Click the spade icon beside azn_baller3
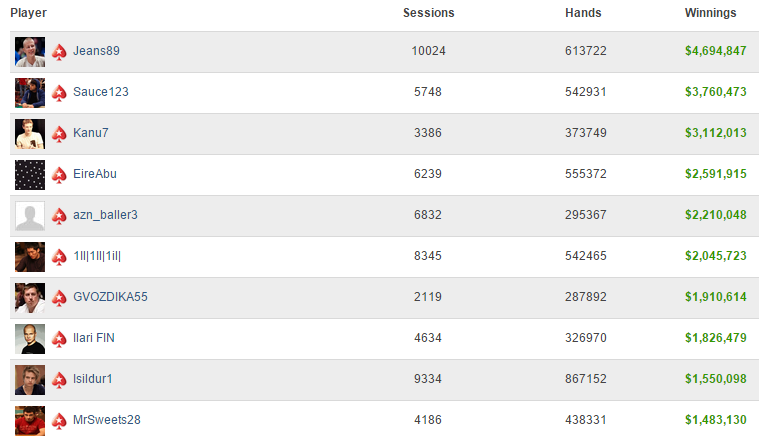Viewport: 759px width, 438px height. (x=59, y=216)
